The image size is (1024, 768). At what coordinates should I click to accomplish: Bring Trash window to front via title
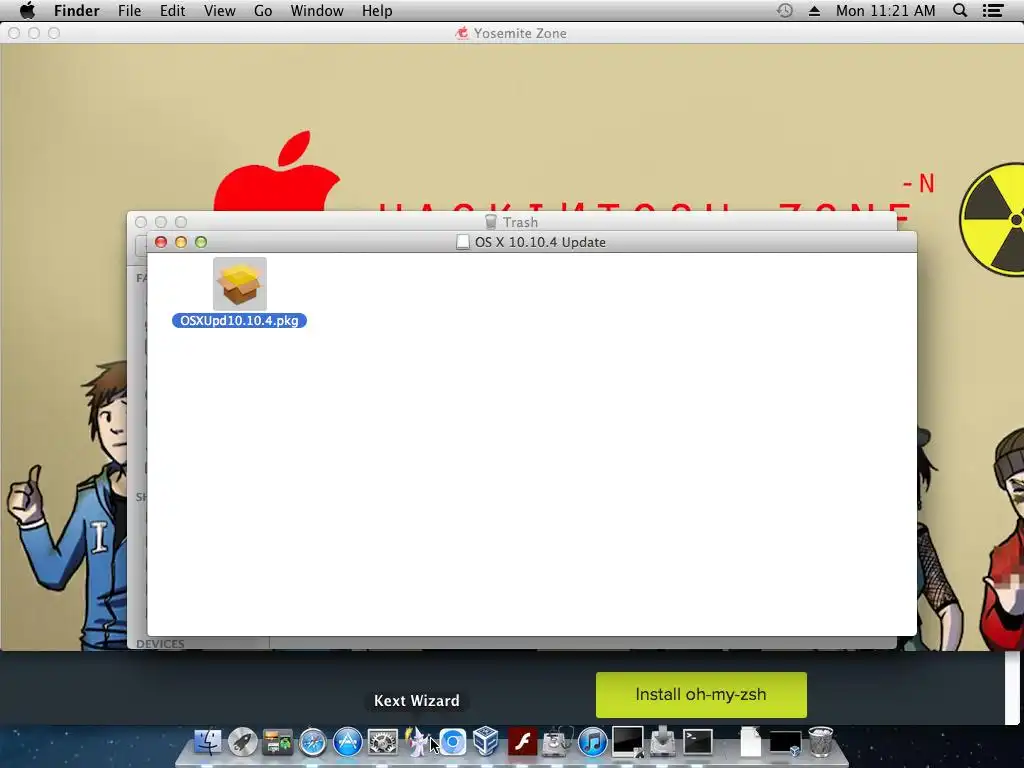click(x=520, y=222)
